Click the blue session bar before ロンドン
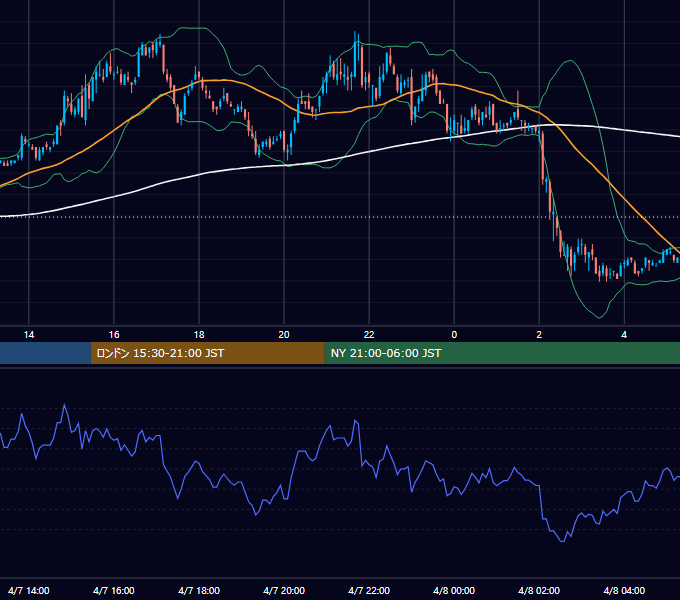680x600 pixels. (x=45, y=353)
